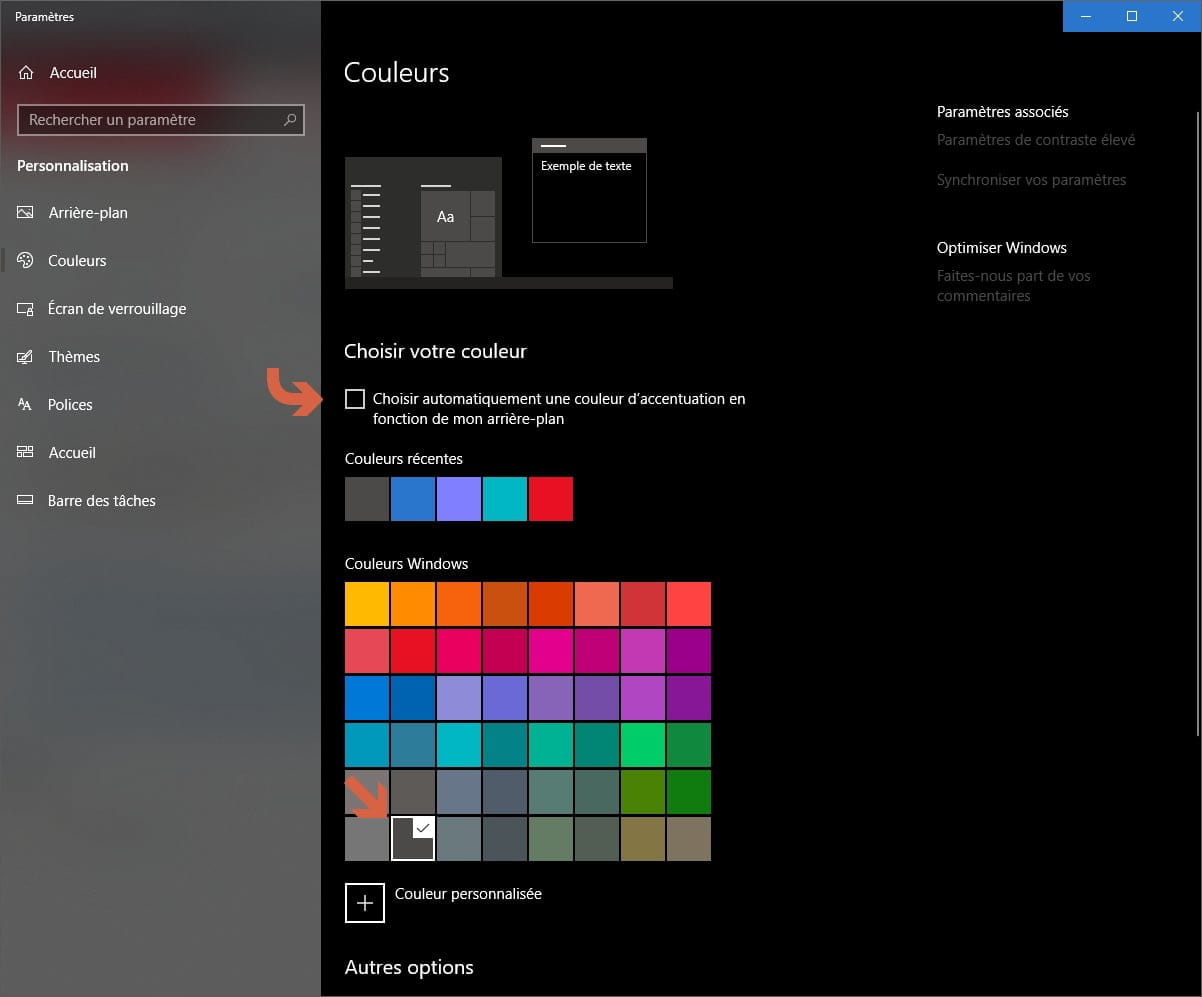The width and height of the screenshot is (1202, 997).
Task: Open Paramètres de contraste élevé link
Action: click(x=1036, y=140)
